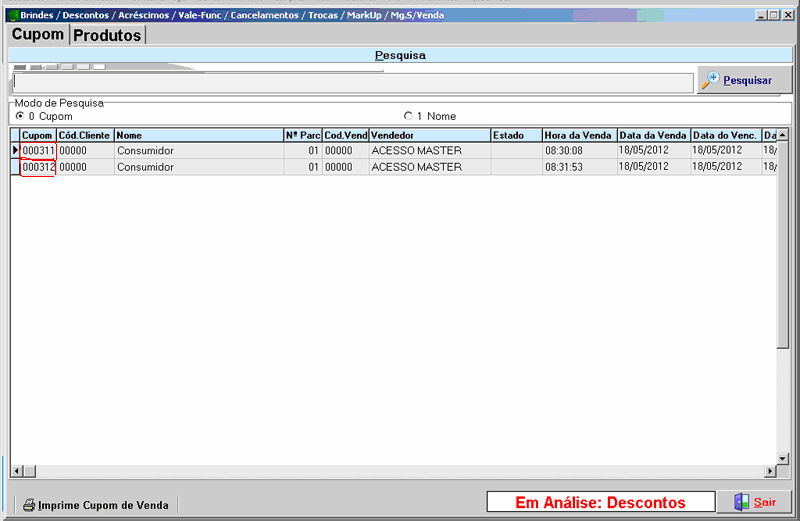Click the magnifier icon on Pesquisar button
800x521 pixels.
pyautogui.click(x=711, y=80)
